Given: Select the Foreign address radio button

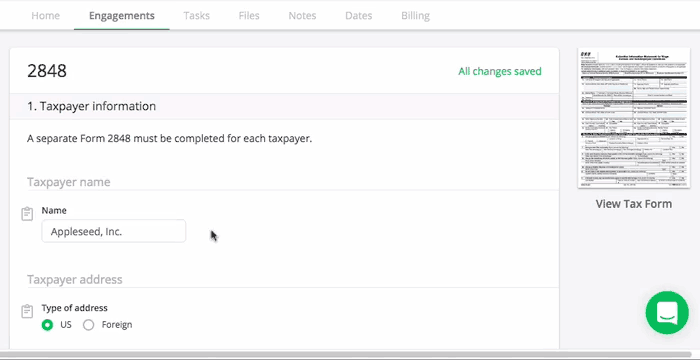Looking at the screenshot, I should [88, 325].
